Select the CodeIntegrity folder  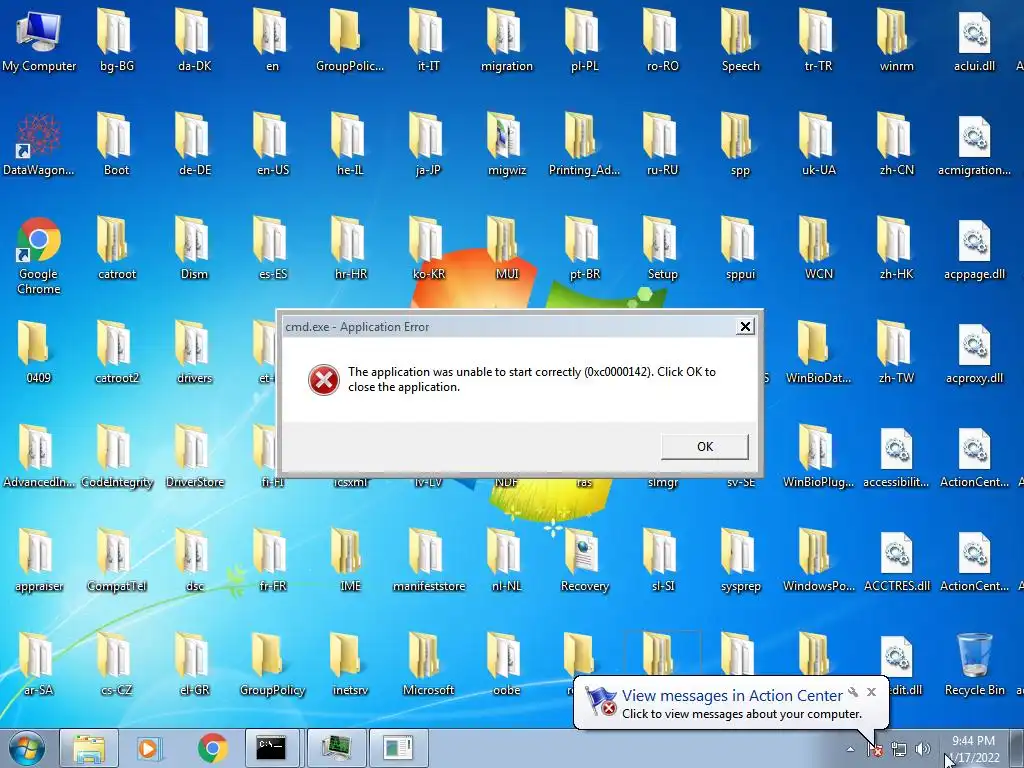click(x=116, y=456)
